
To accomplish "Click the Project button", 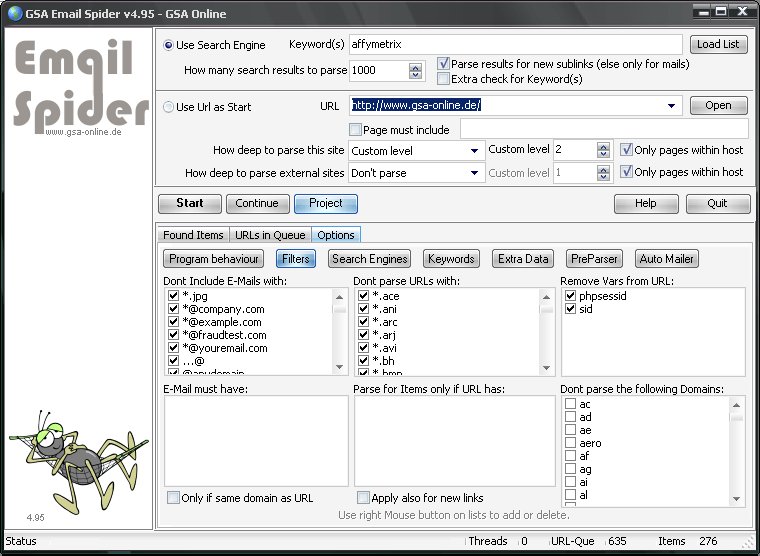I will pos(326,204).
